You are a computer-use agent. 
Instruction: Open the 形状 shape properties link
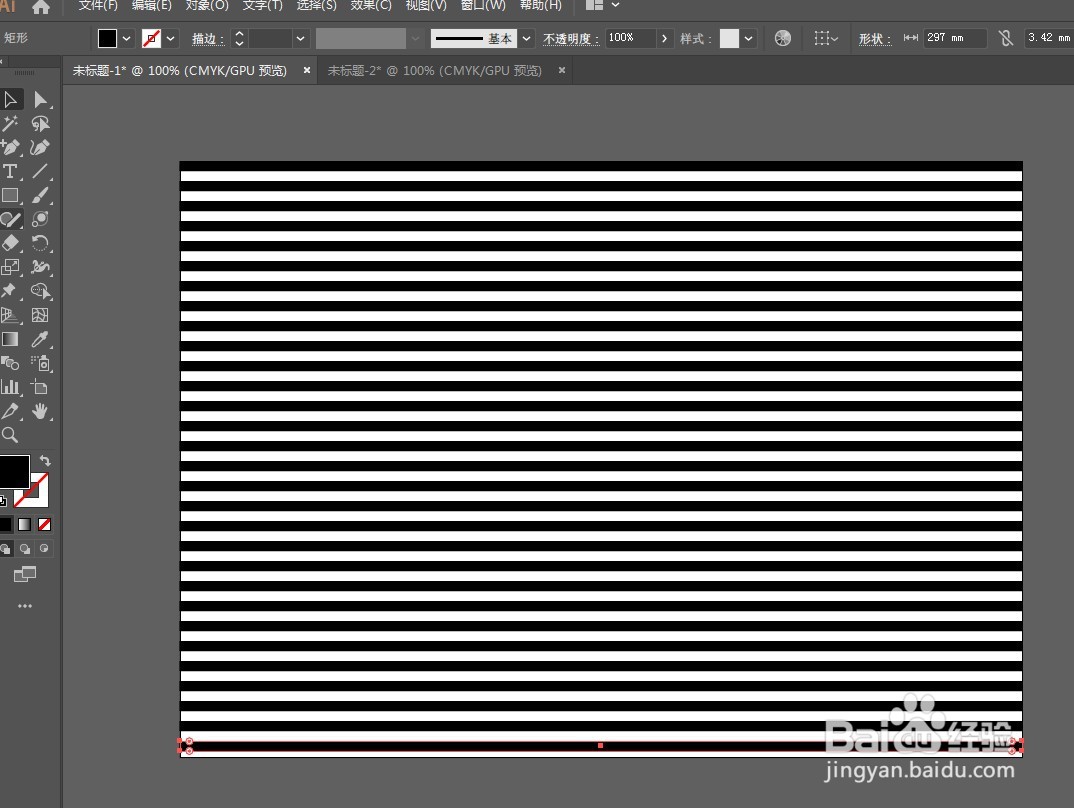(875, 39)
